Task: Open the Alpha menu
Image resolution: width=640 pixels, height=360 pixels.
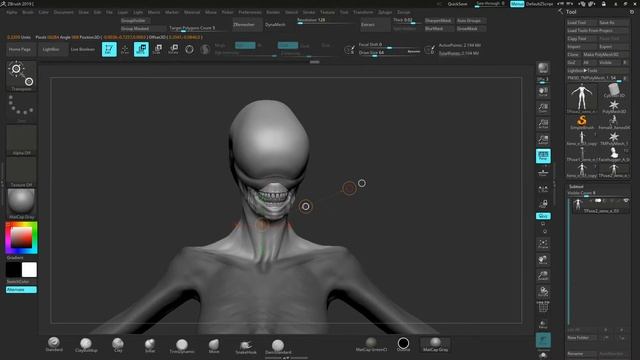Action: coord(12,12)
